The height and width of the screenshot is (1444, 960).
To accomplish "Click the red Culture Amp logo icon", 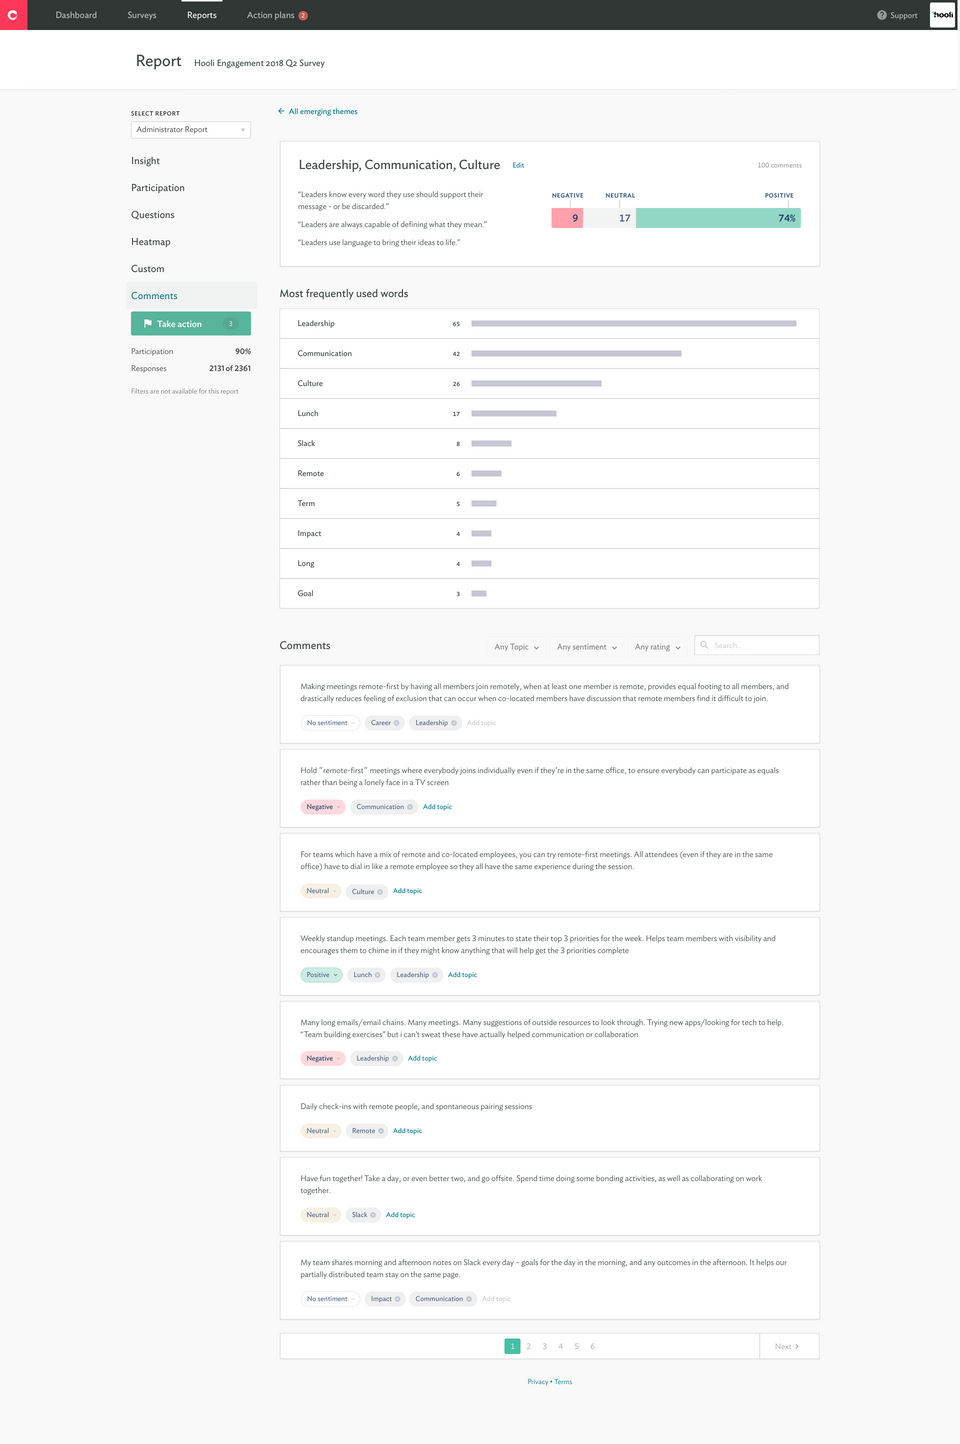I will tap(13, 15).
